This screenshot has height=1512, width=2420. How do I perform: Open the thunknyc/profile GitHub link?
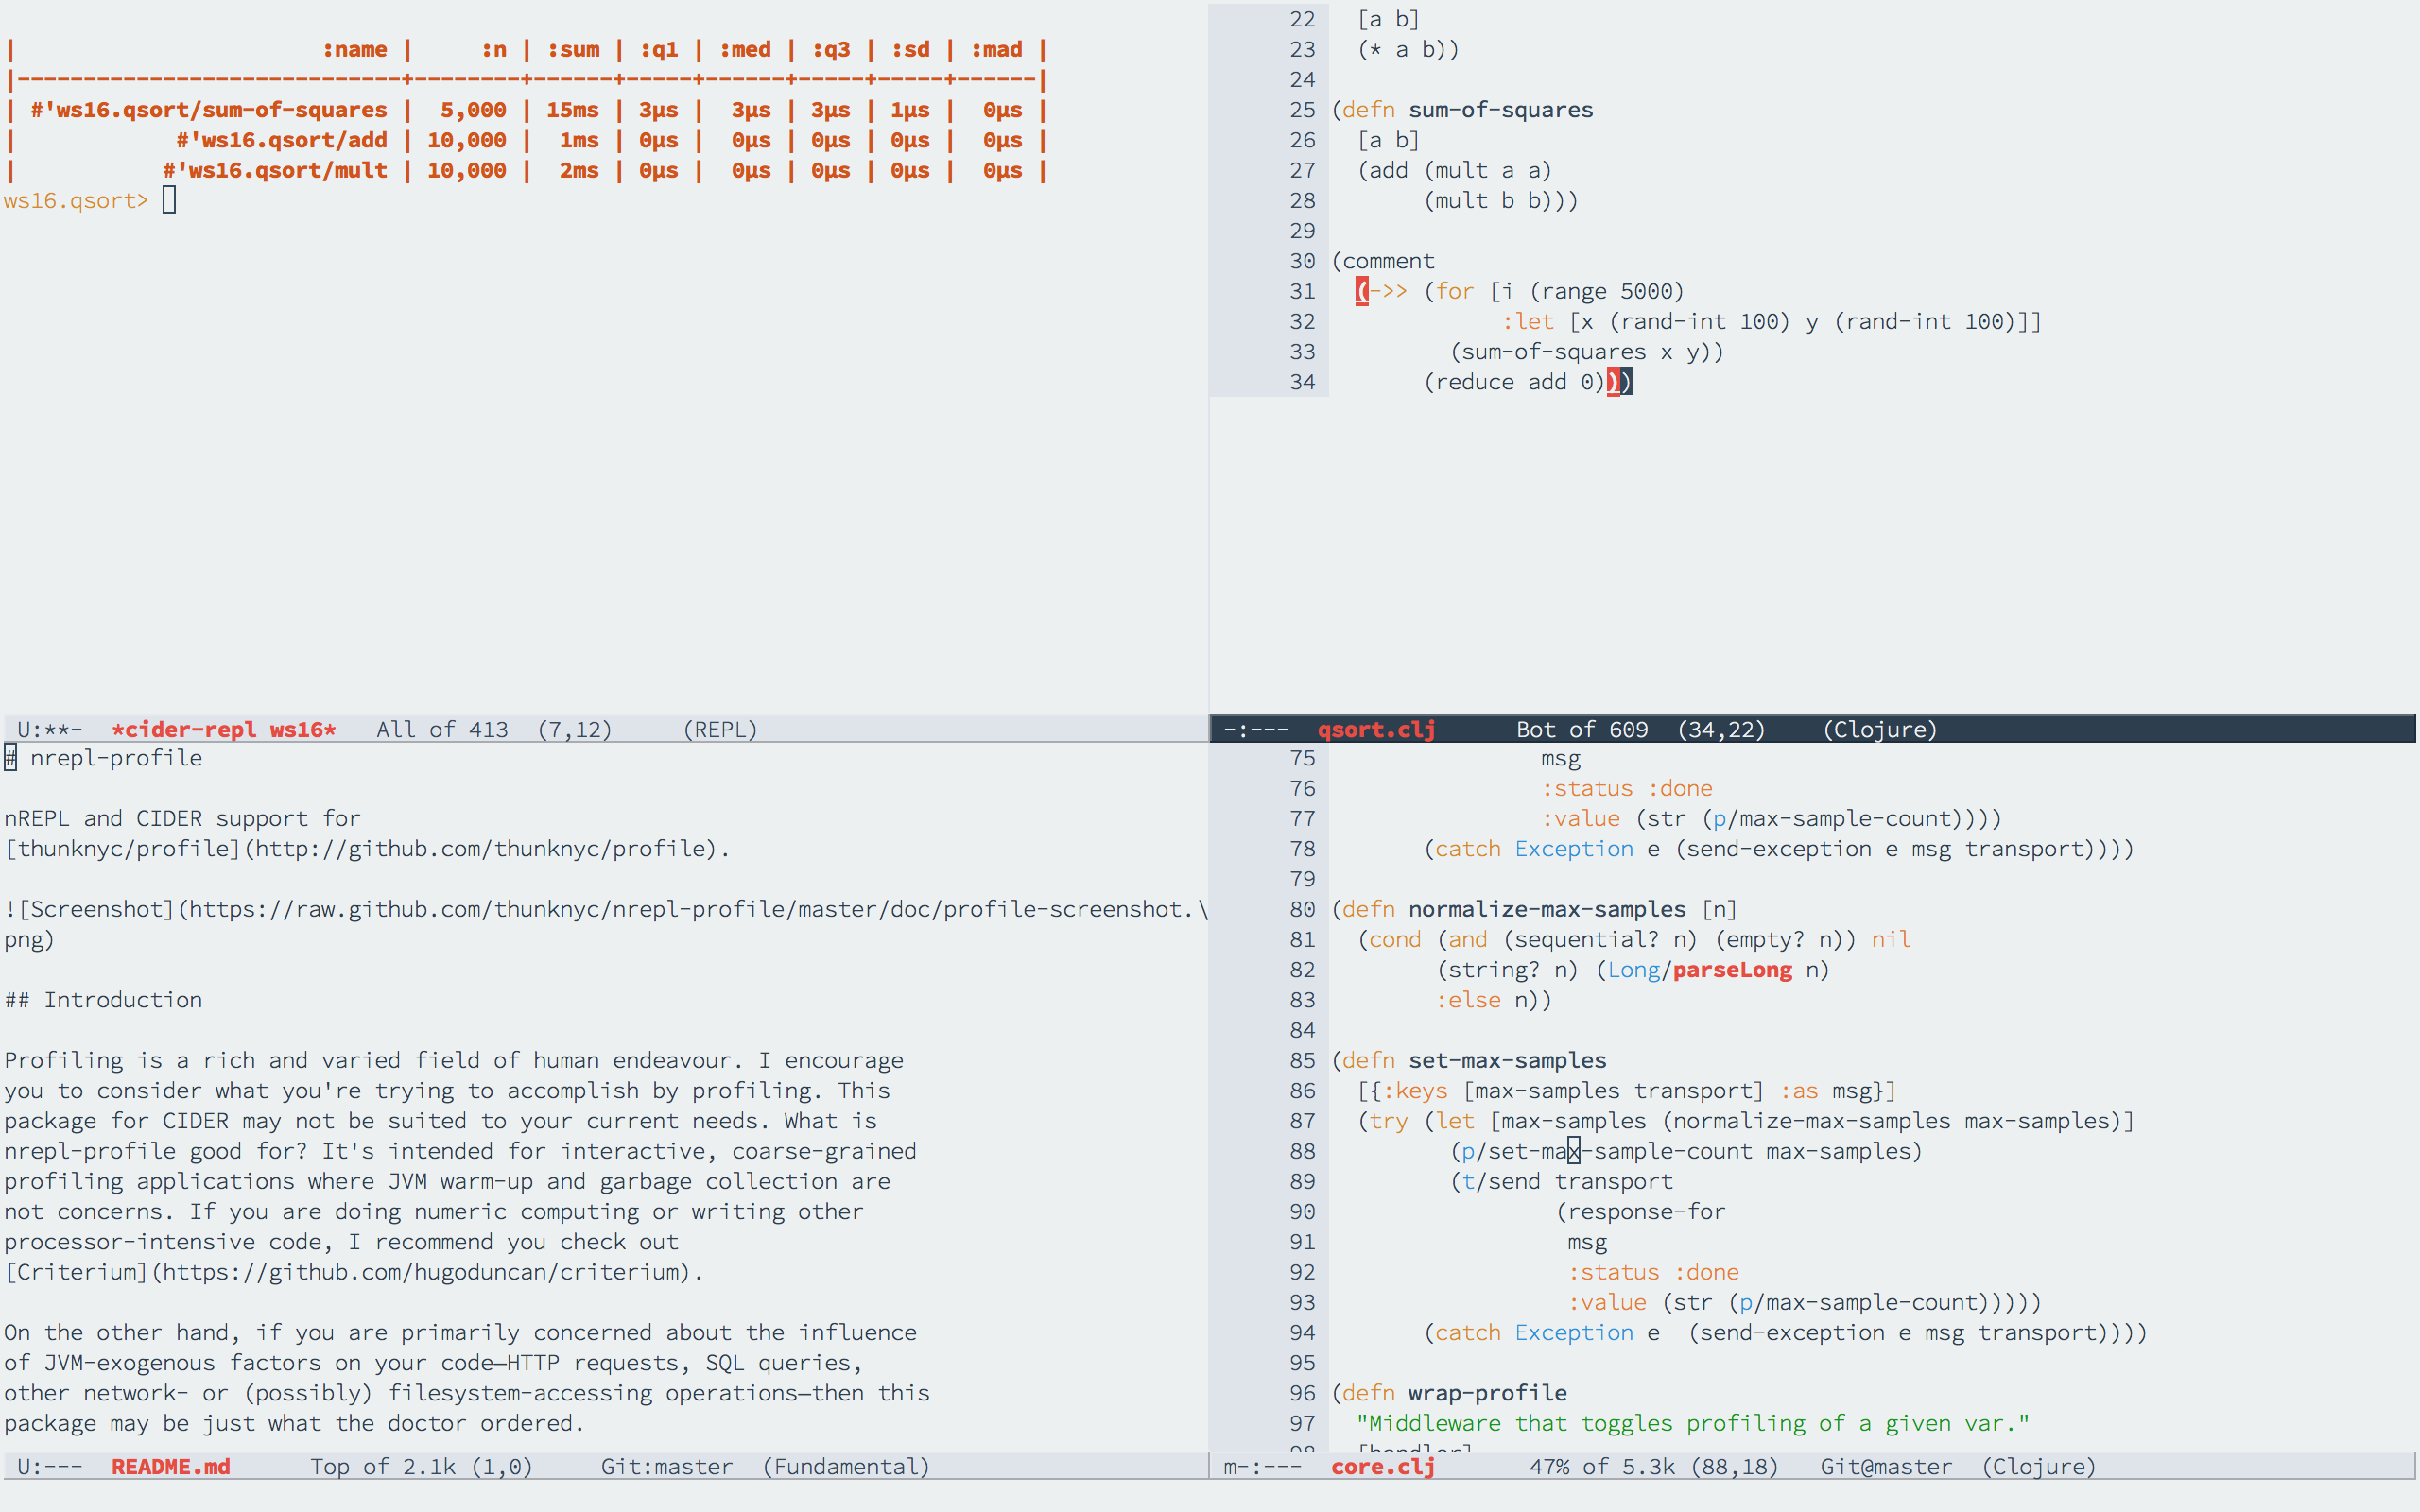tap(368, 849)
